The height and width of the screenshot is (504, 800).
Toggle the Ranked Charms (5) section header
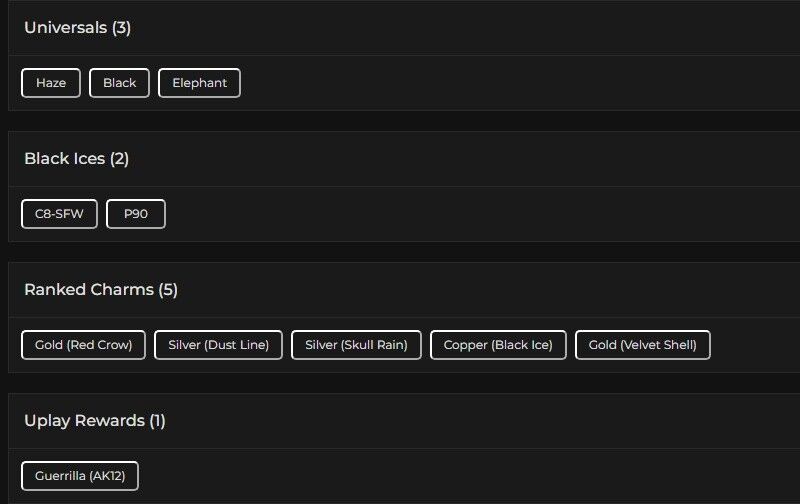pos(100,290)
